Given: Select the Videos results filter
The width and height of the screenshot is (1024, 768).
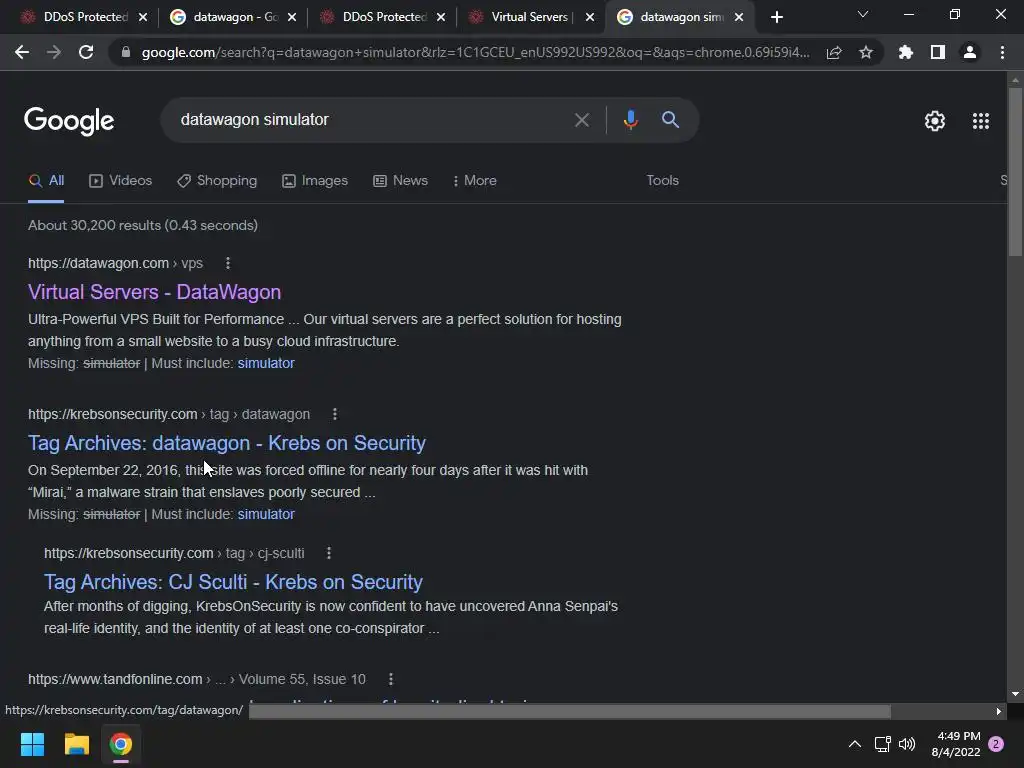Looking at the screenshot, I should click(x=121, y=181).
